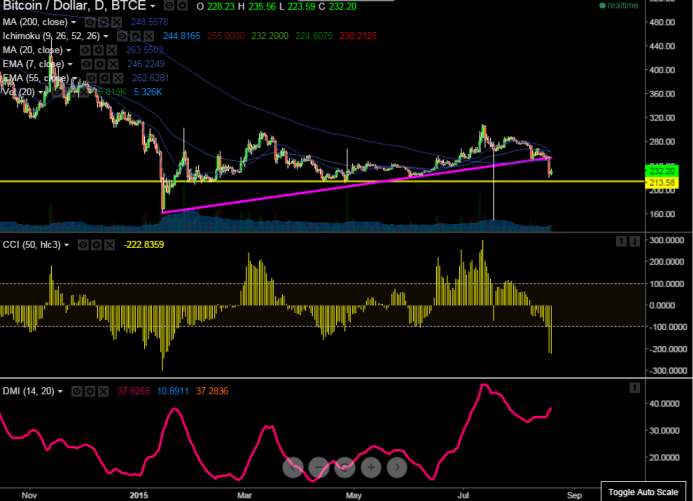Click the chart left navigation arrow

293,467
